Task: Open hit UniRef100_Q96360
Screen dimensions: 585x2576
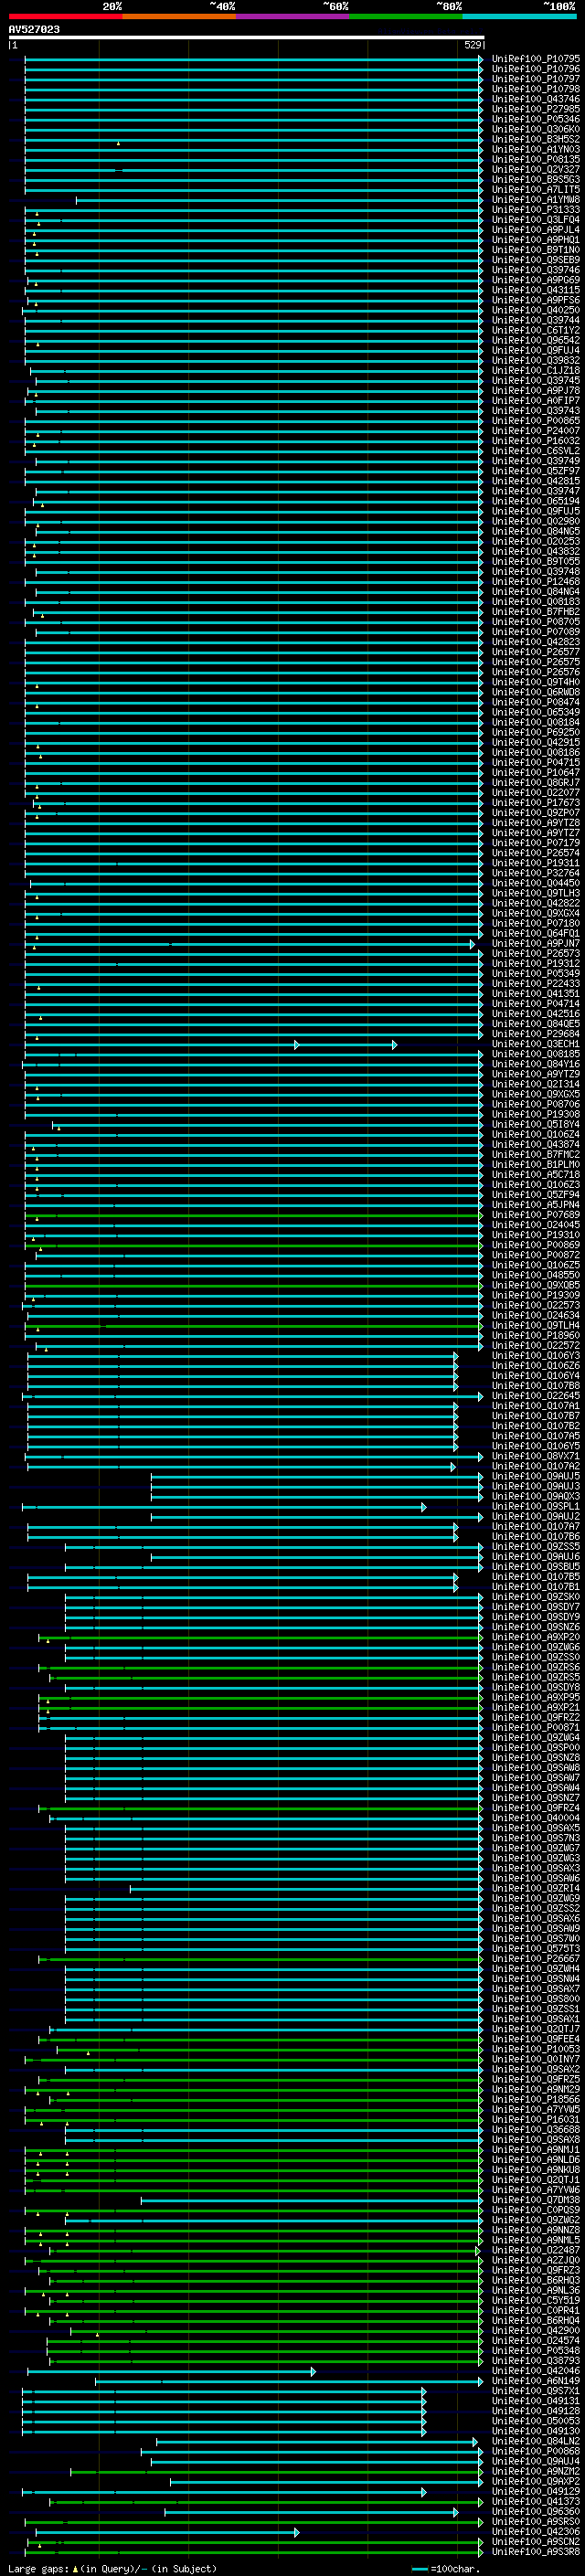Action: [535, 2511]
